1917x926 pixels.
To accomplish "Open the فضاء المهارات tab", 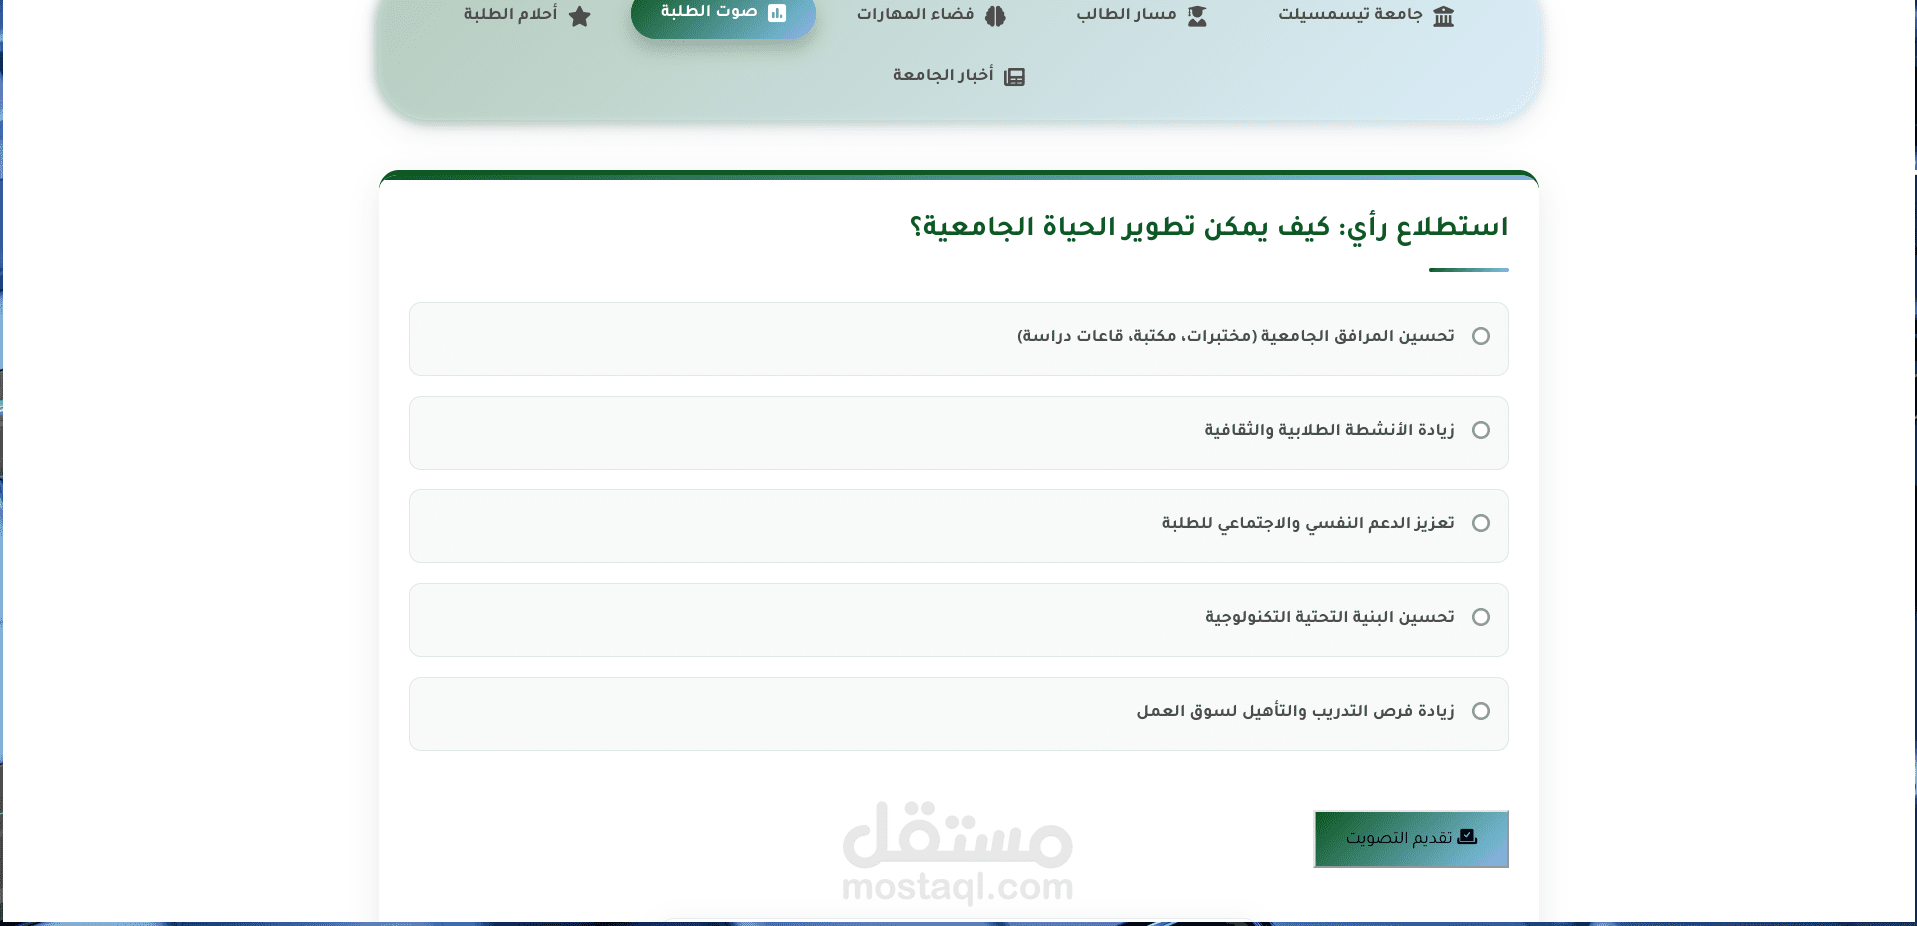I will point(931,15).
